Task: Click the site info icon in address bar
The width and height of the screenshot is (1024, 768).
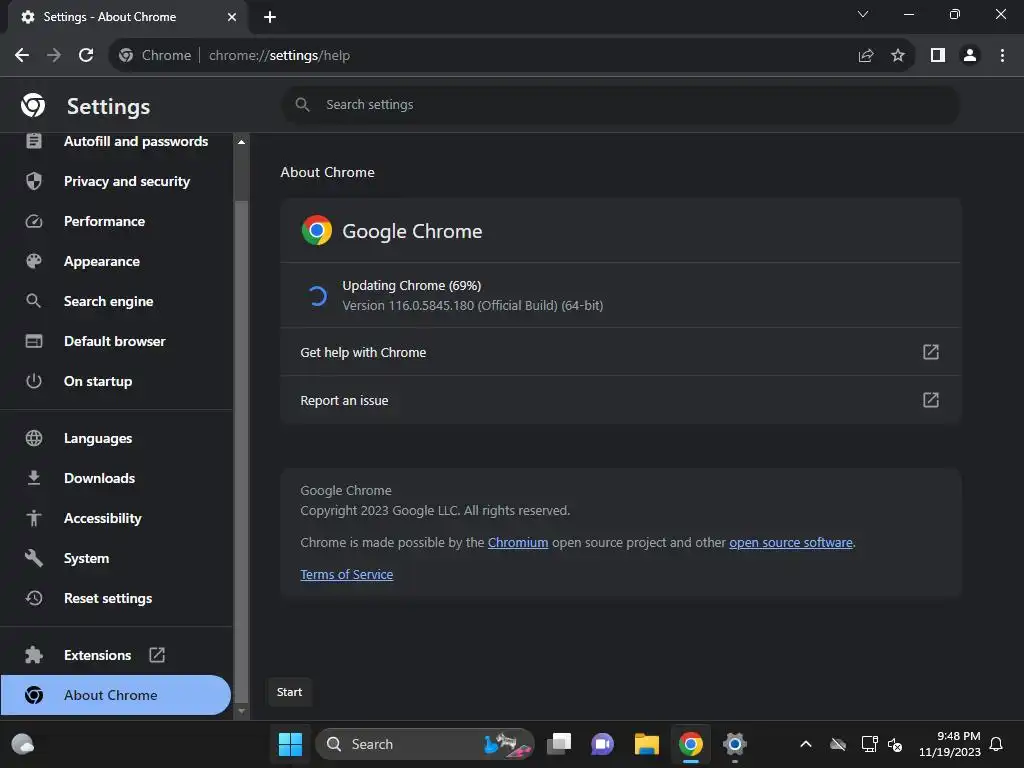Action: coord(126,56)
